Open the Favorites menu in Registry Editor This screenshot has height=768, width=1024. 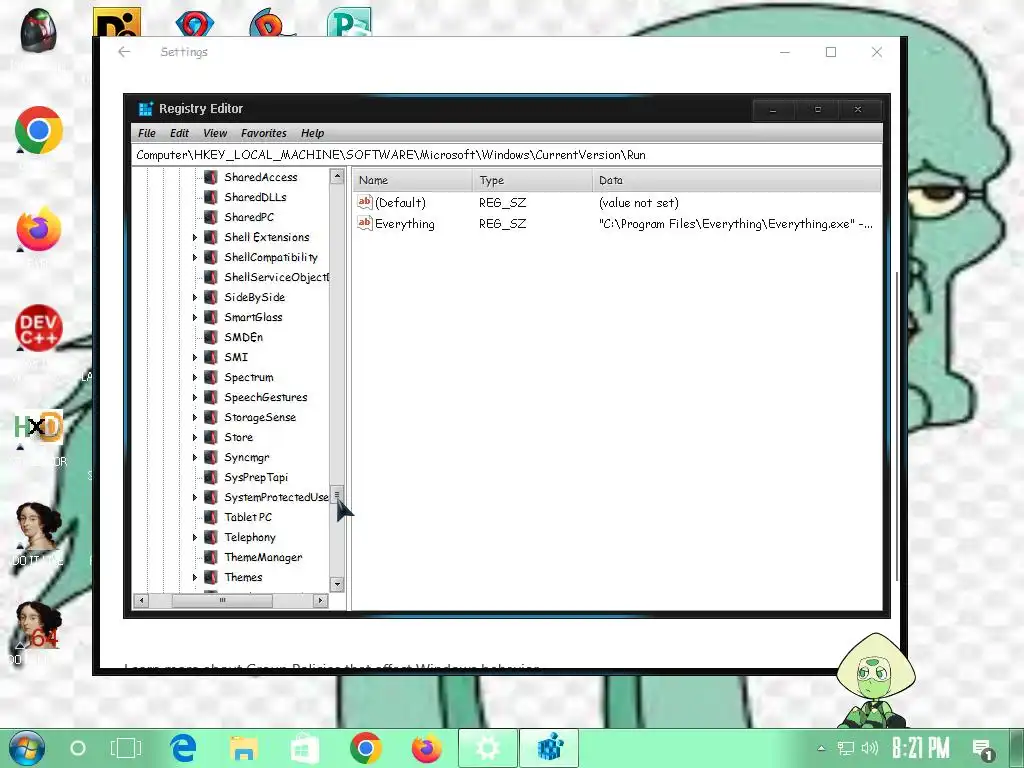tap(264, 133)
